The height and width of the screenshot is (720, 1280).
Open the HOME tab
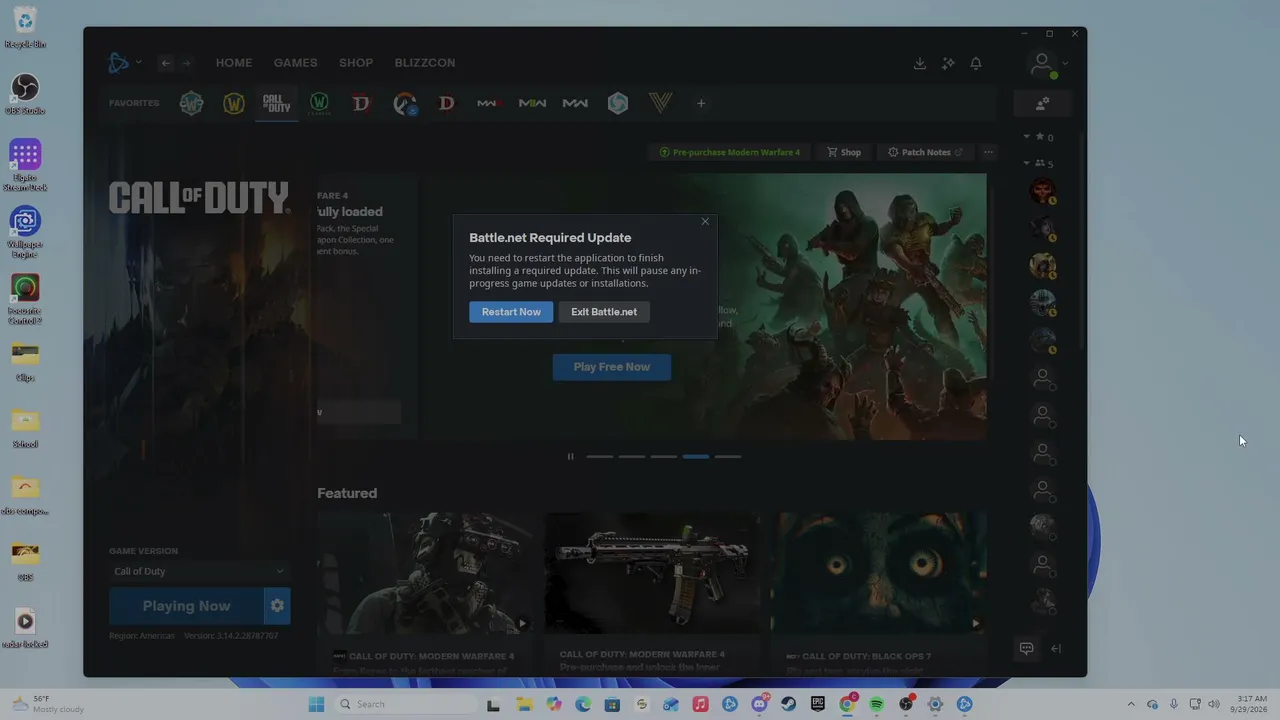click(234, 63)
